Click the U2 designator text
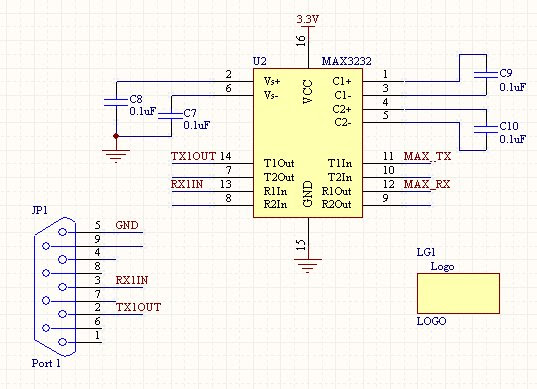The height and width of the screenshot is (389, 537). click(260, 61)
